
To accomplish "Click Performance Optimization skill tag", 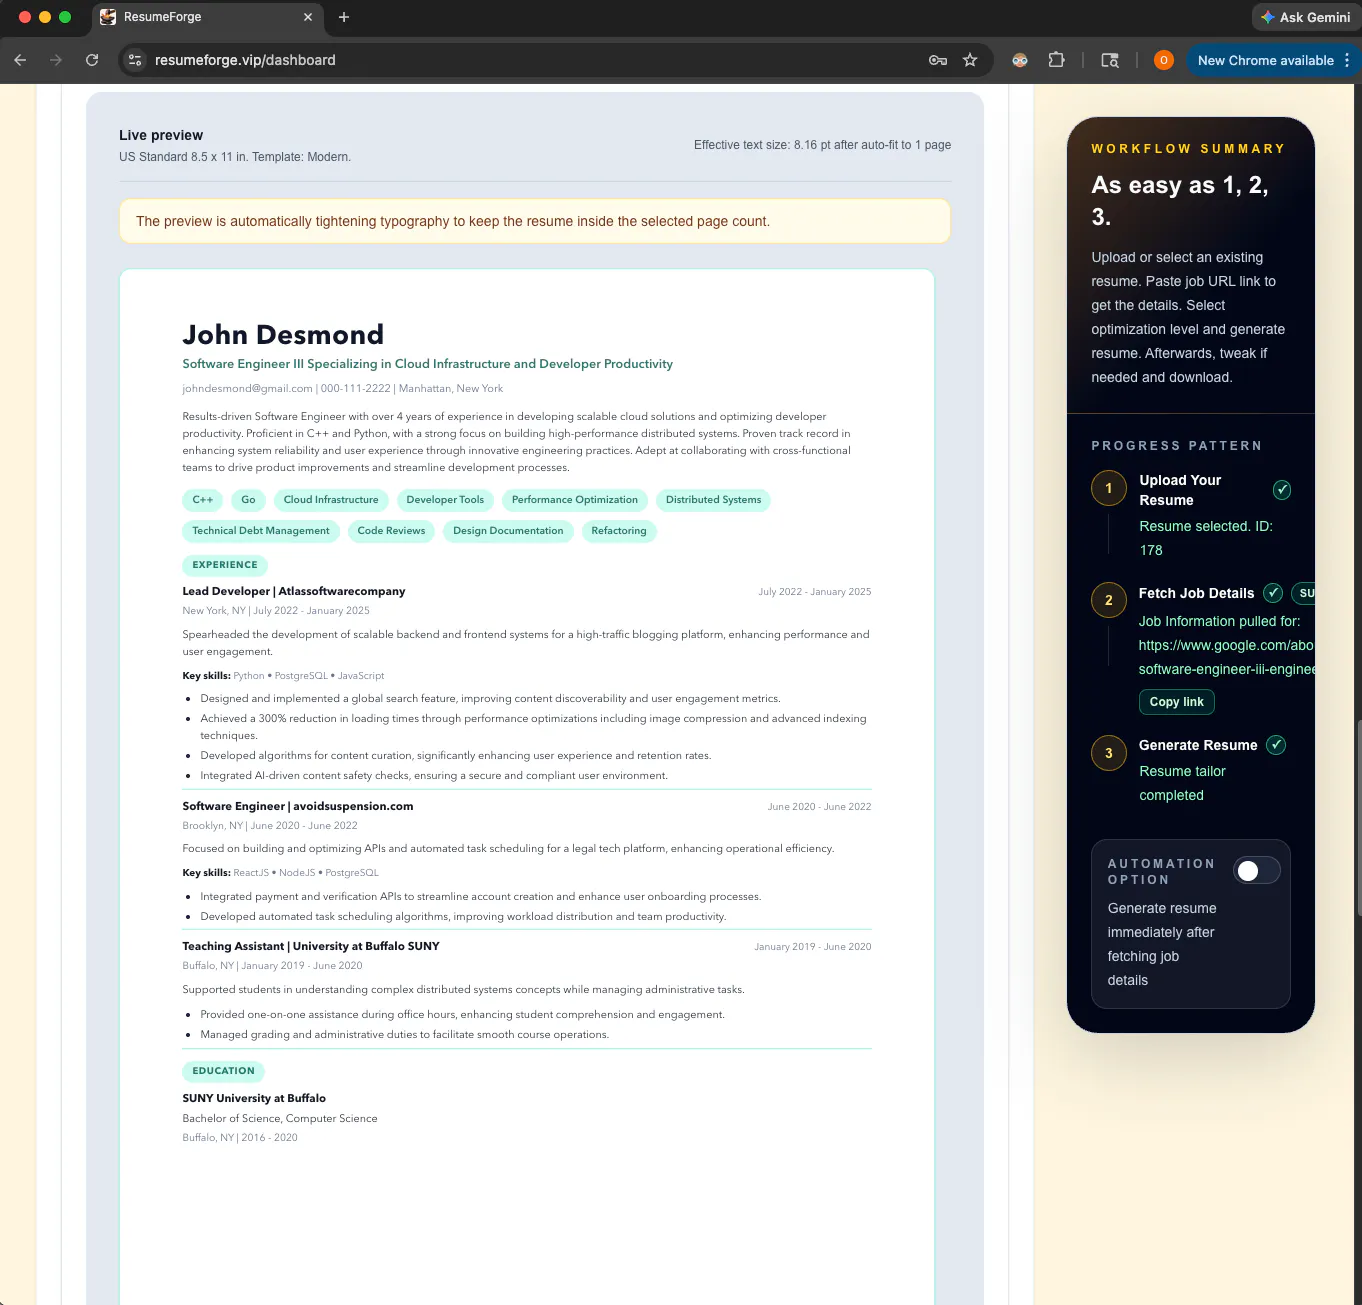I will click(x=575, y=500).
